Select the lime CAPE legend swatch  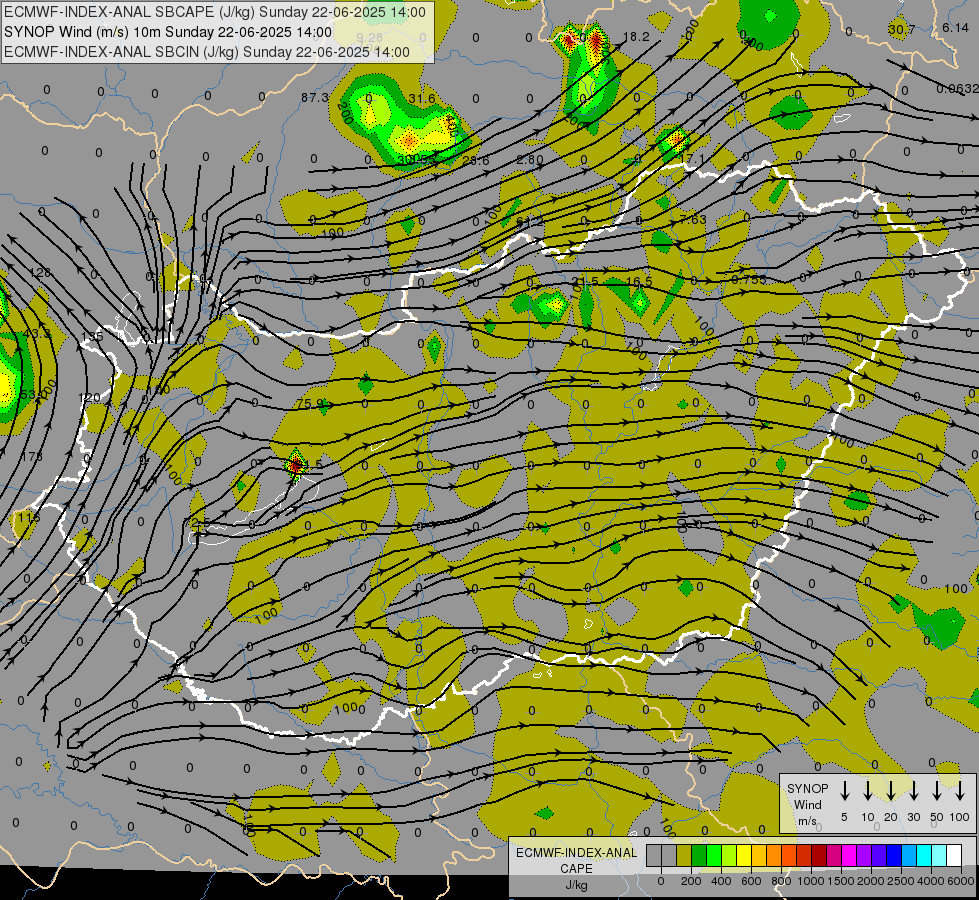click(x=729, y=855)
